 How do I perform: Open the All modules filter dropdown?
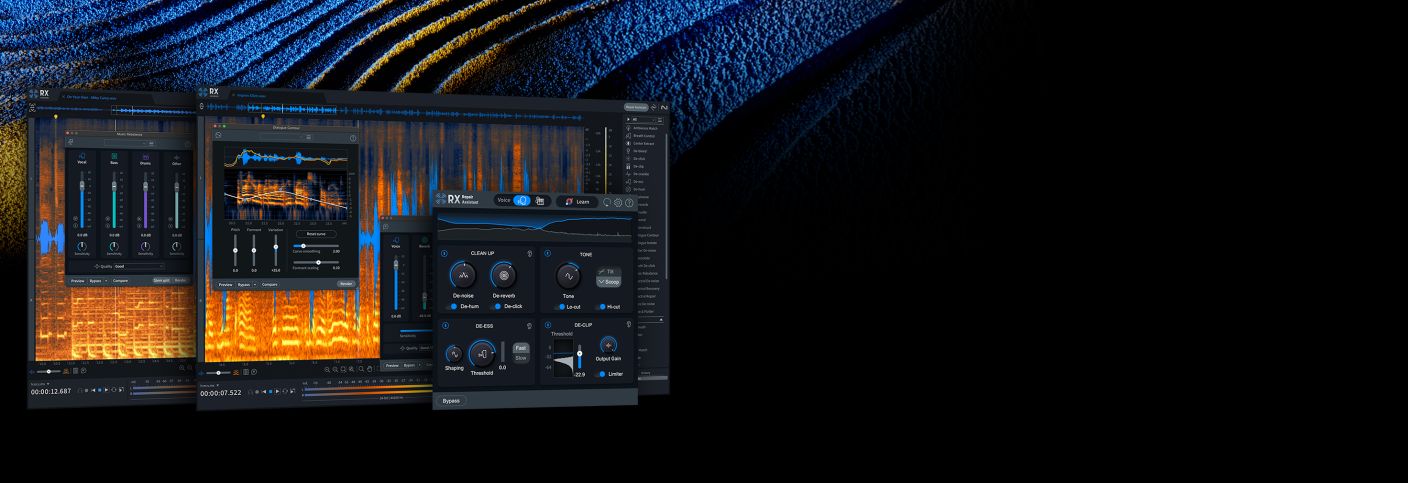(643, 119)
